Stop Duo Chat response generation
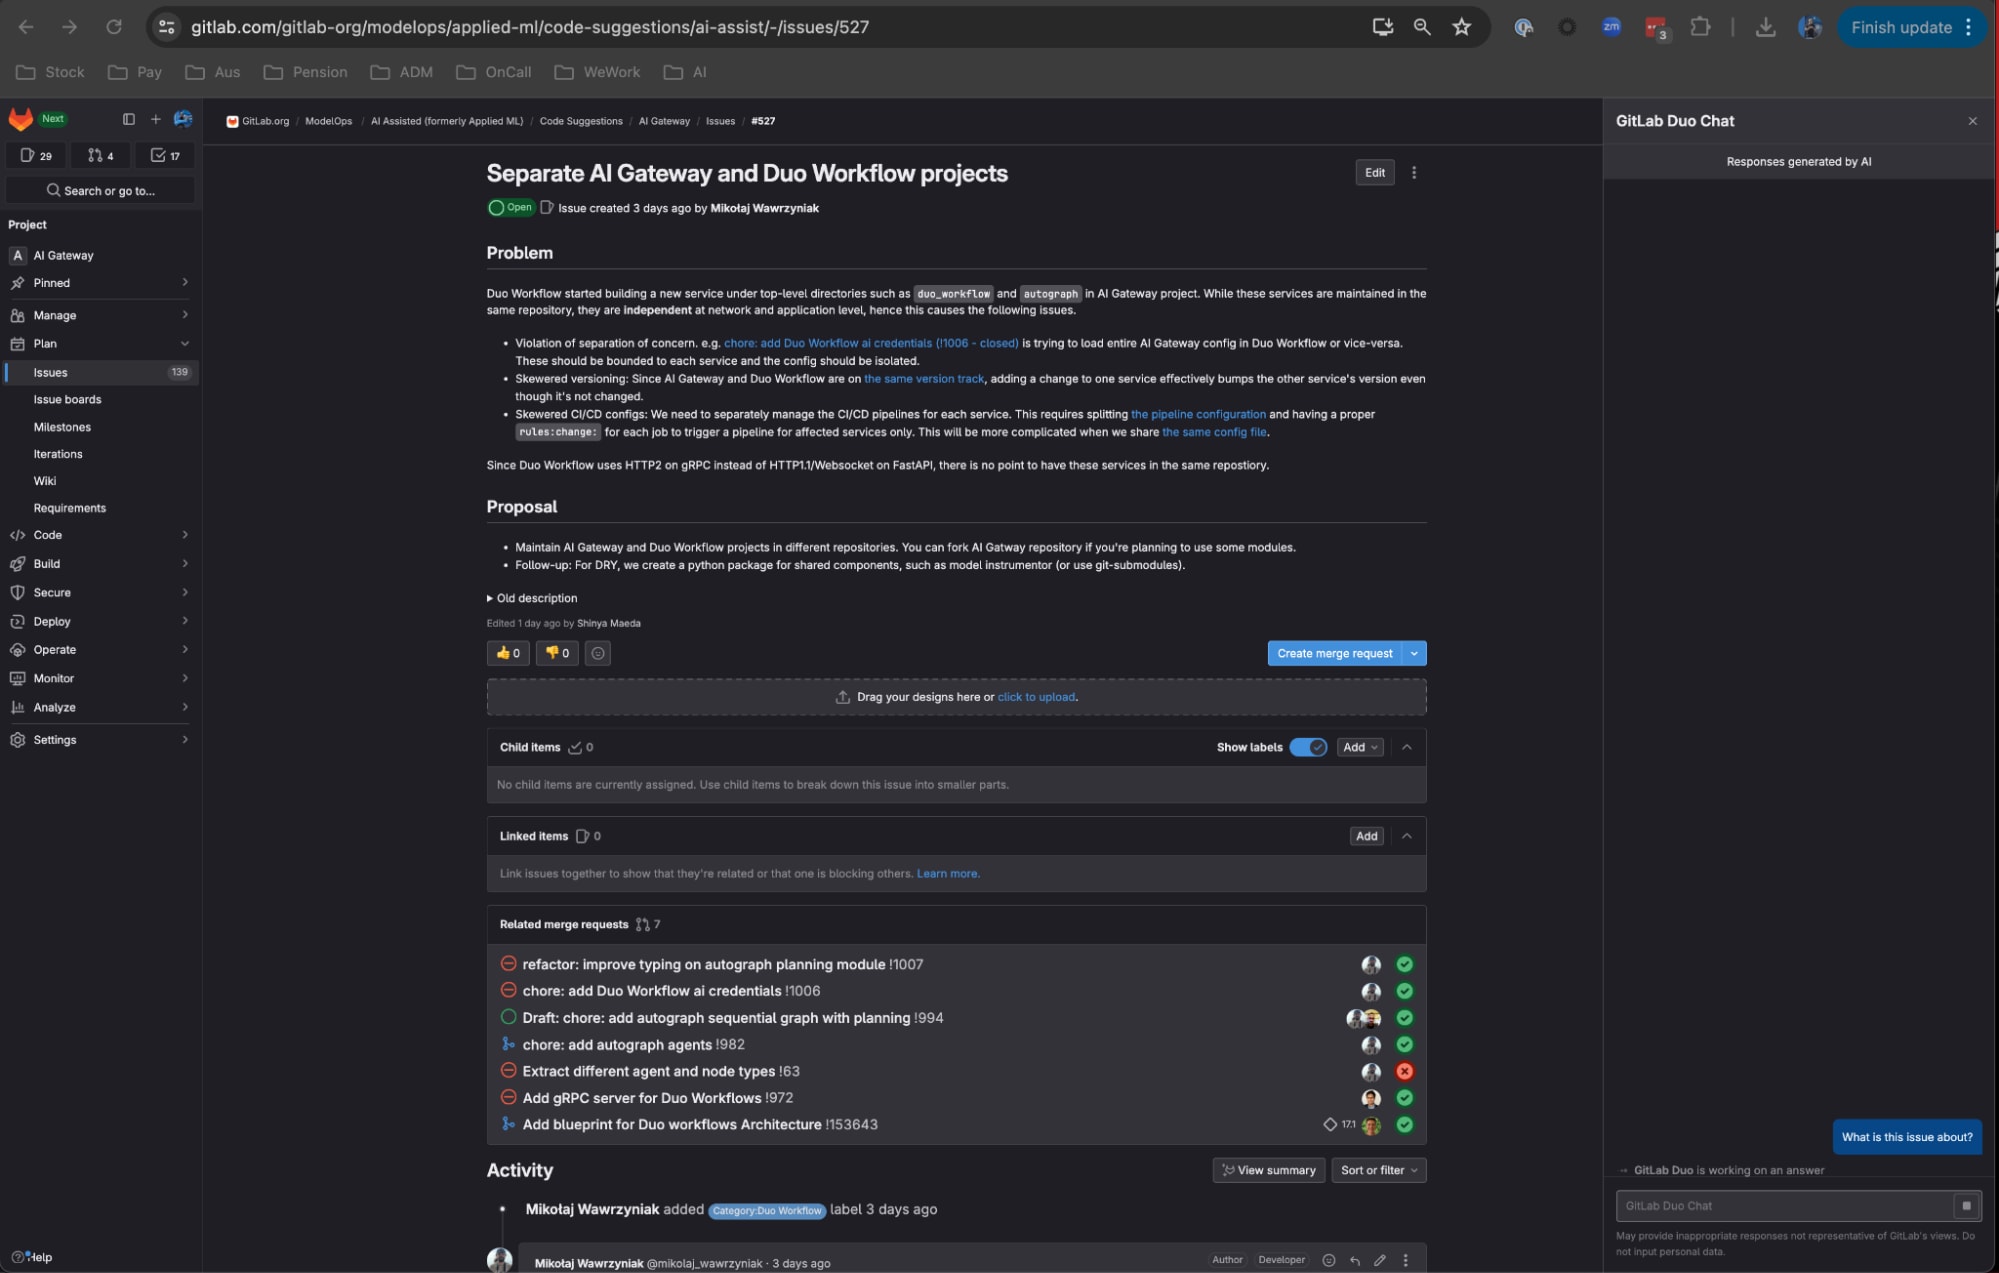Screen dimensions: 1999x1273 click(1966, 1205)
